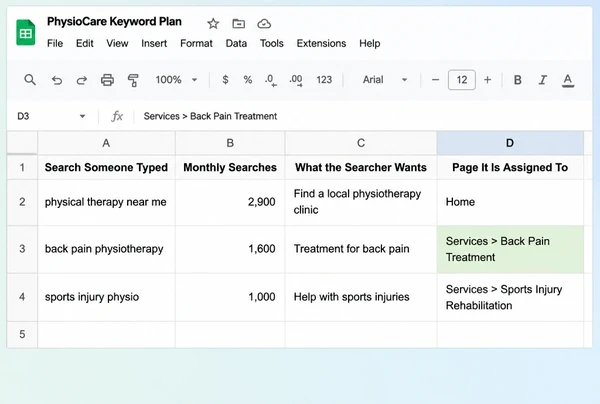Open the Format menu
Viewport: 600px width, 404px height.
tap(196, 43)
